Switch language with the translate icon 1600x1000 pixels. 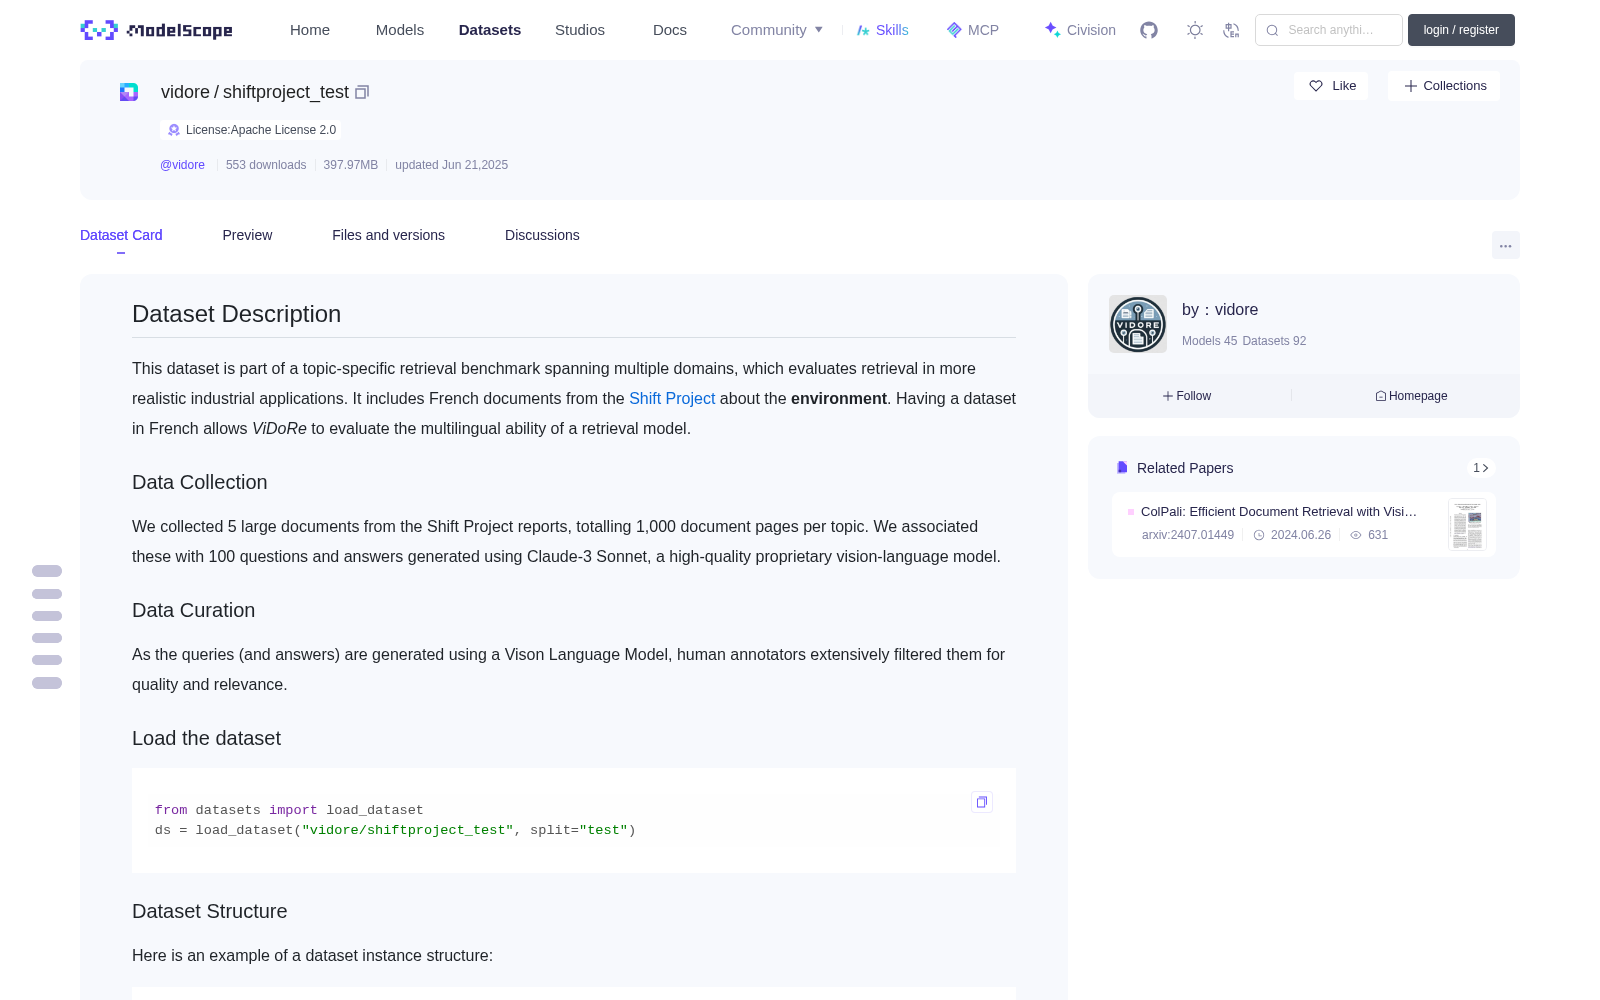coord(1232,30)
